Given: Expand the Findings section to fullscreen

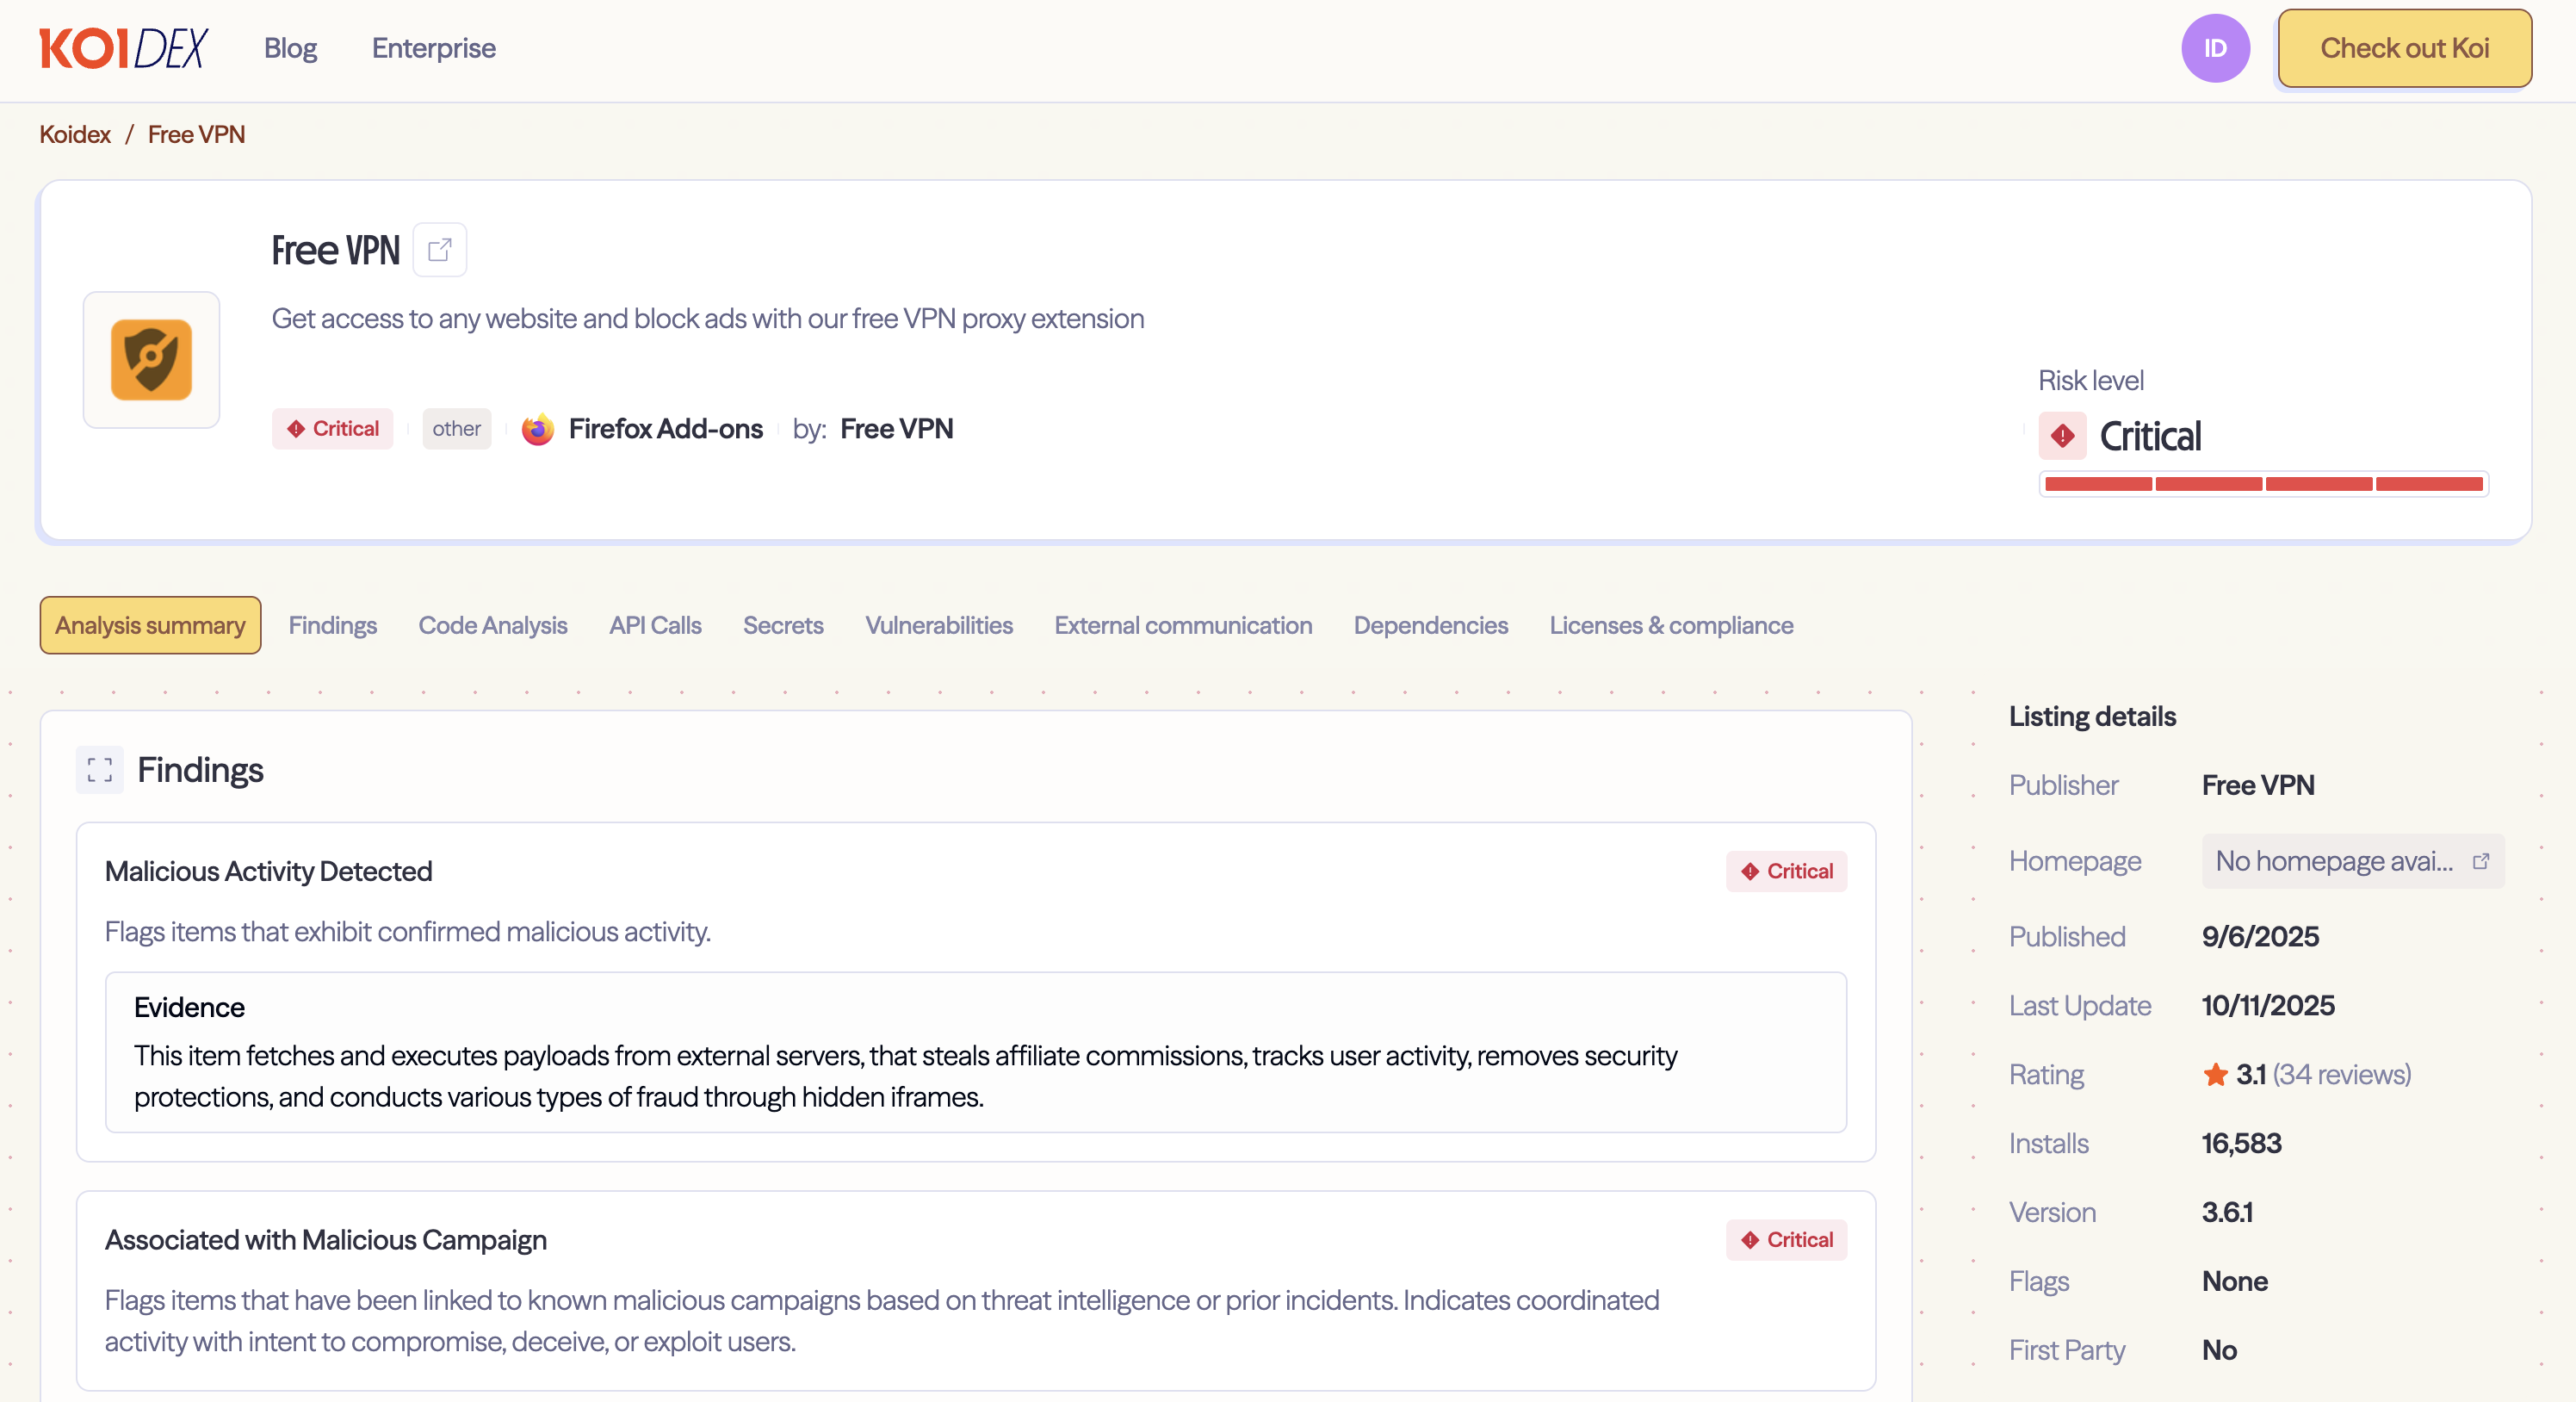Looking at the screenshot, I should [x=99, y=770].
